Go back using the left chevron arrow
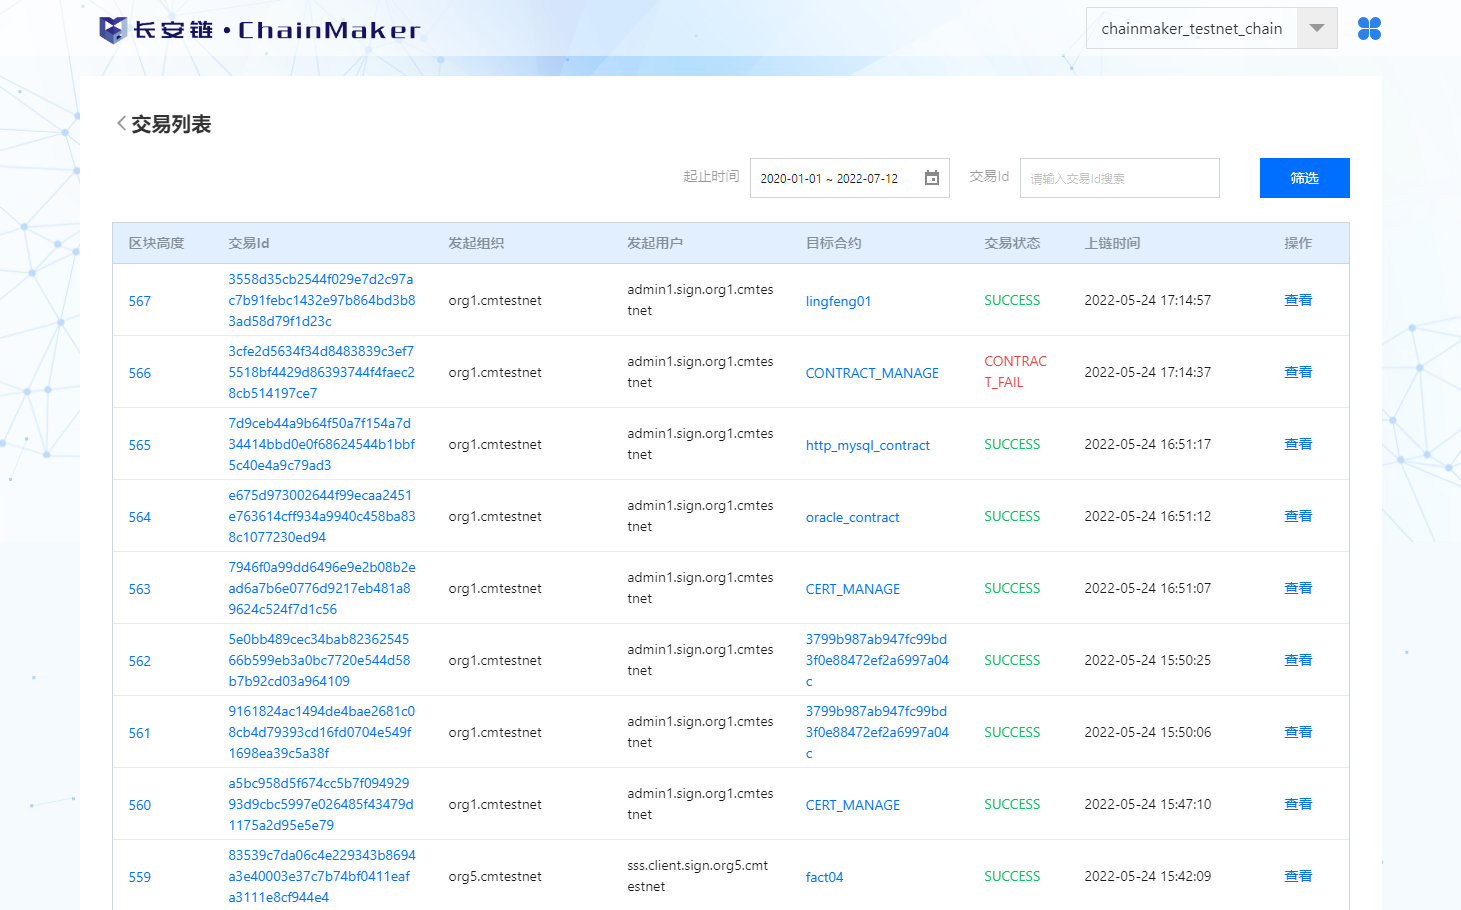Screen dimensions: 1461x910 (121, 124)
